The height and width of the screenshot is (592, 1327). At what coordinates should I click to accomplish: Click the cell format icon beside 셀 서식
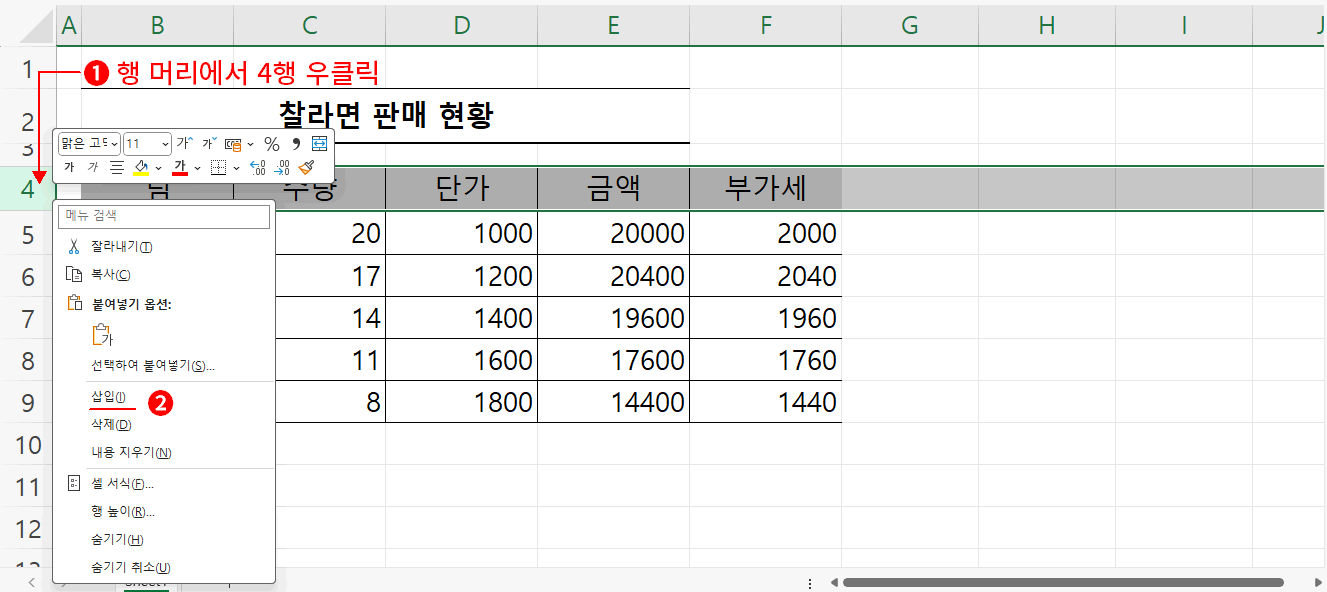[x=73, y=484]
